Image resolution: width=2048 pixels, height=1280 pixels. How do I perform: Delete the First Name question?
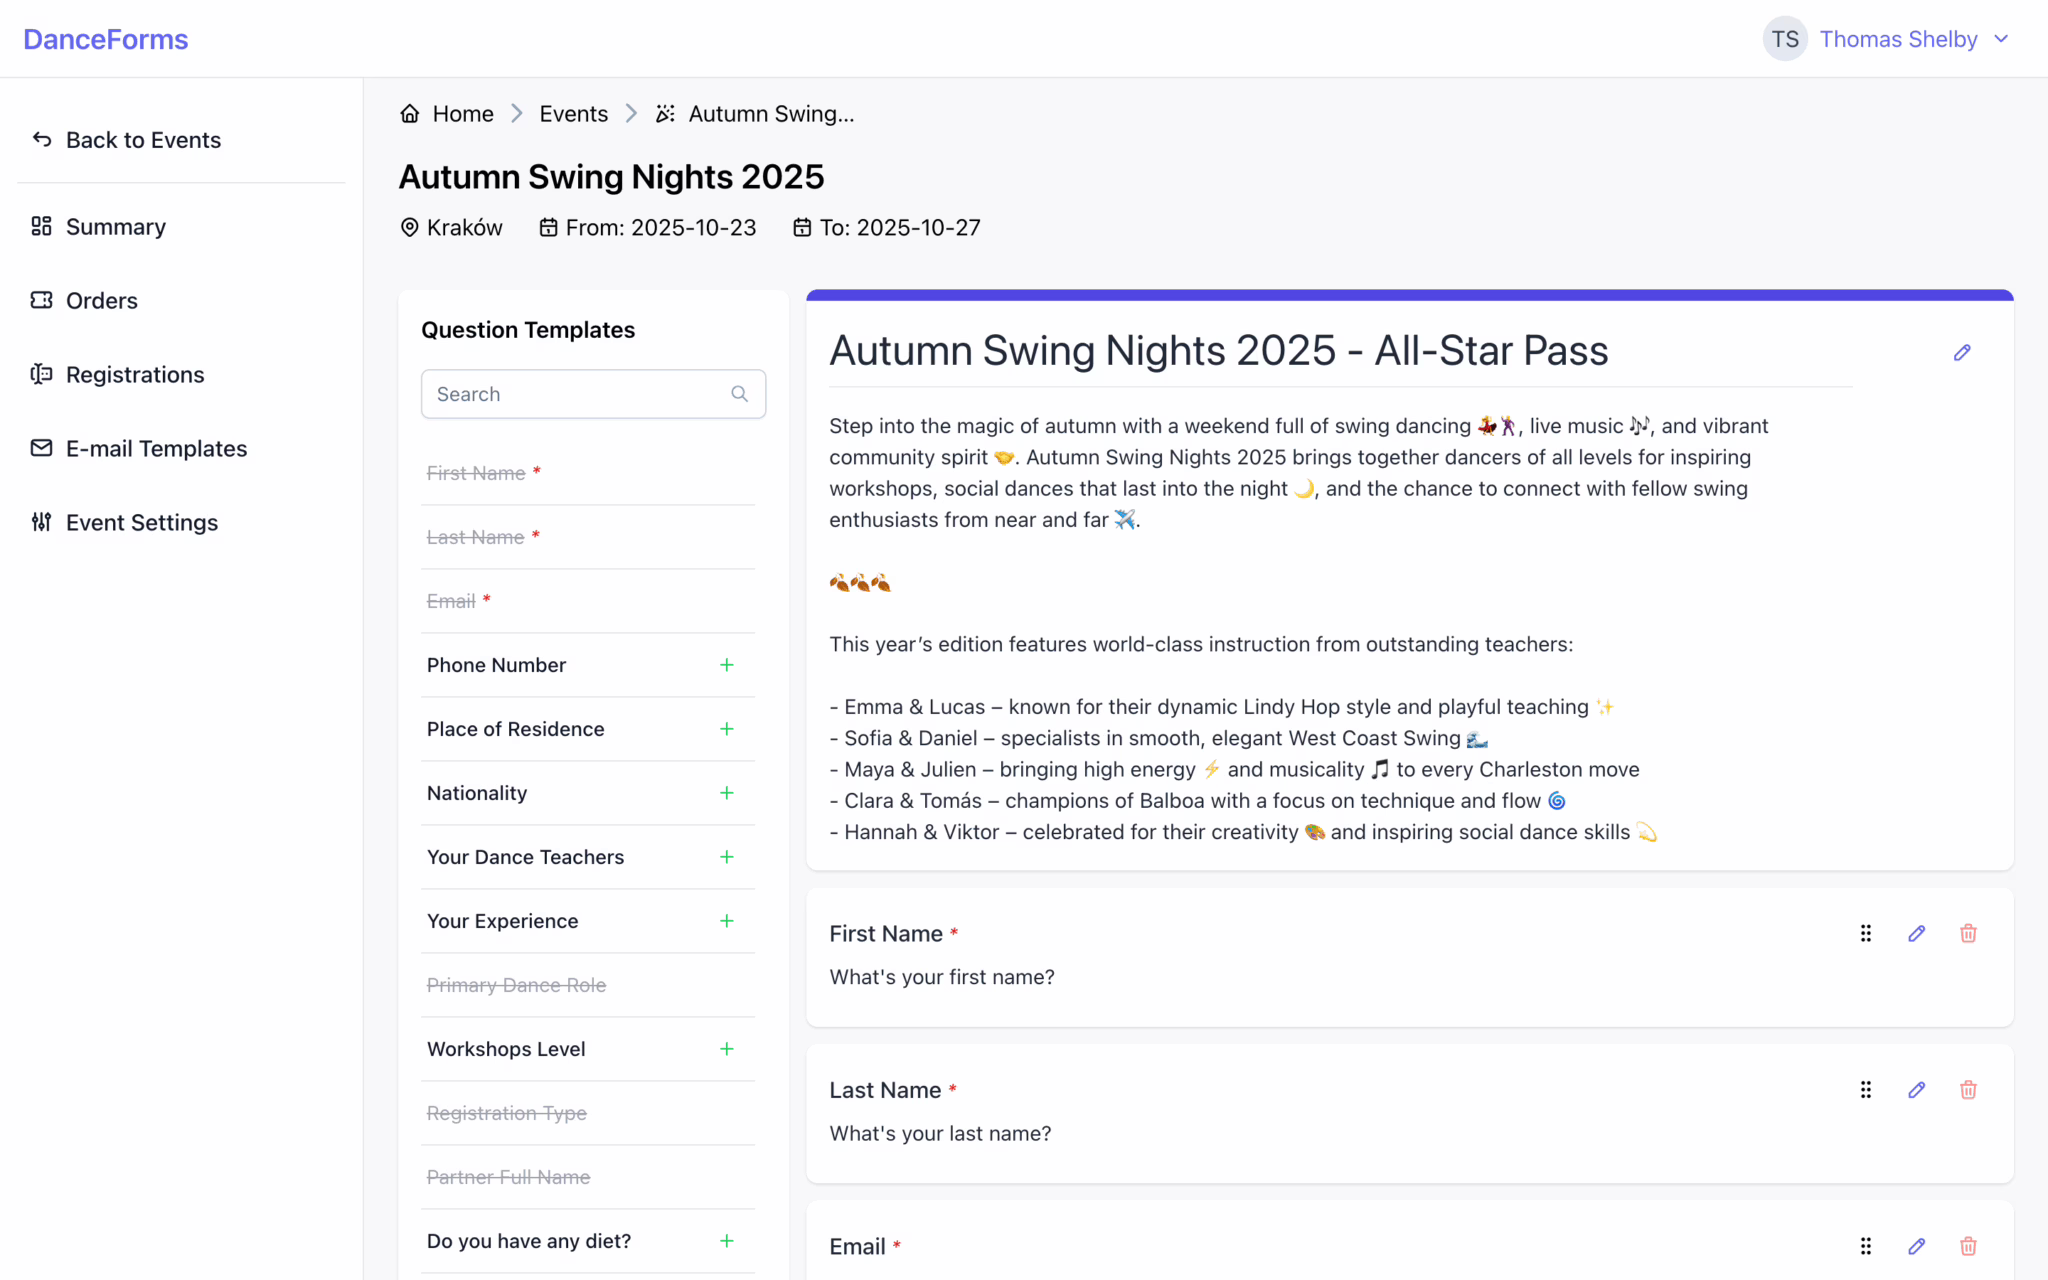tap(1968, 933)
